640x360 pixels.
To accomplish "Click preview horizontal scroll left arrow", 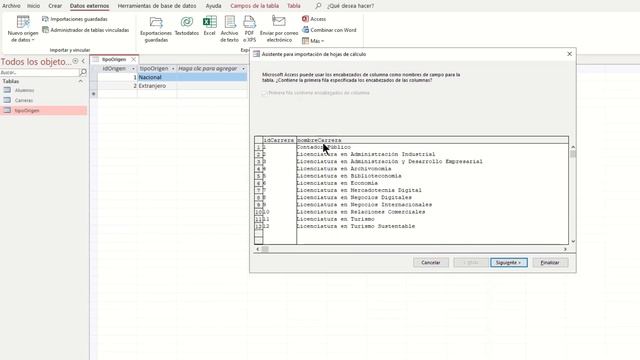I will [258, 249].
